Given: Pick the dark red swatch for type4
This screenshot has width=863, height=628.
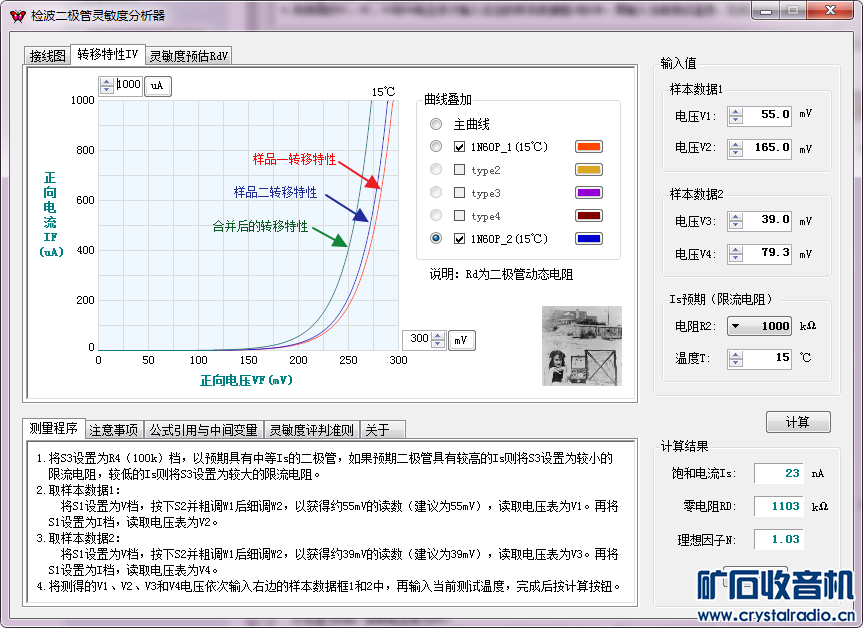Looking at the screenshot, I should tap(589, 215).
